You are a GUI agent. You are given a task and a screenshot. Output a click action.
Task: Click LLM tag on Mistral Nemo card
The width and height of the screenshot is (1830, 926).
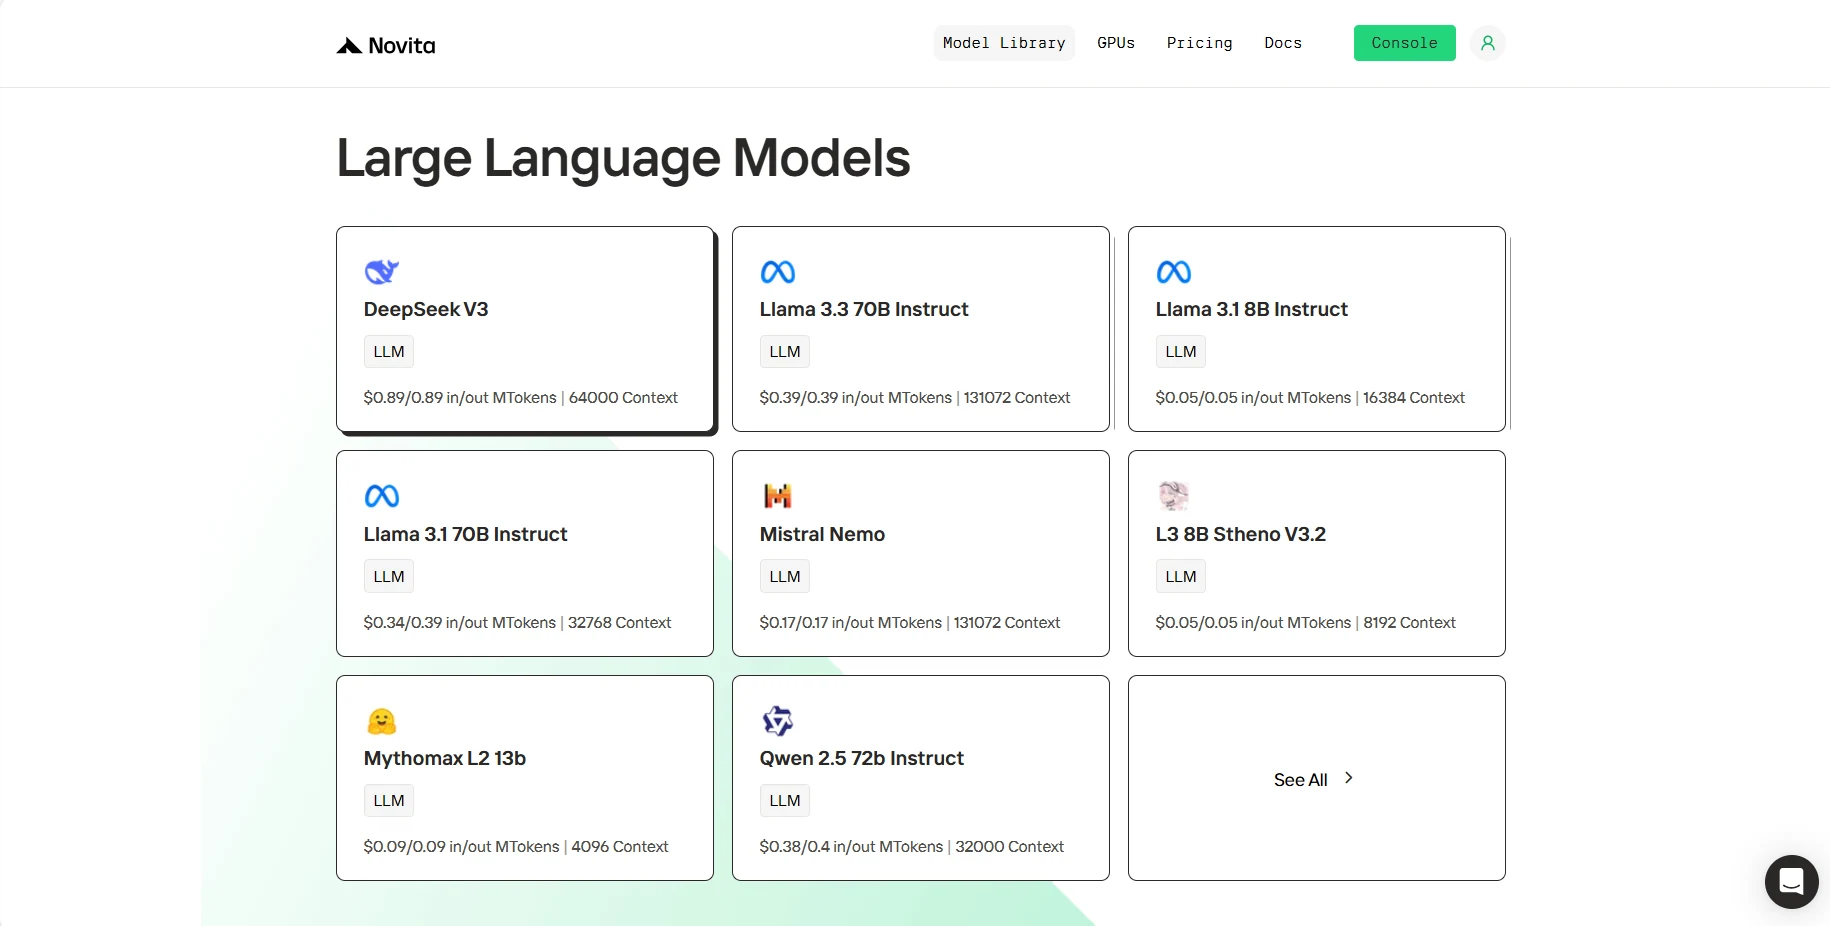pos(785,577)
